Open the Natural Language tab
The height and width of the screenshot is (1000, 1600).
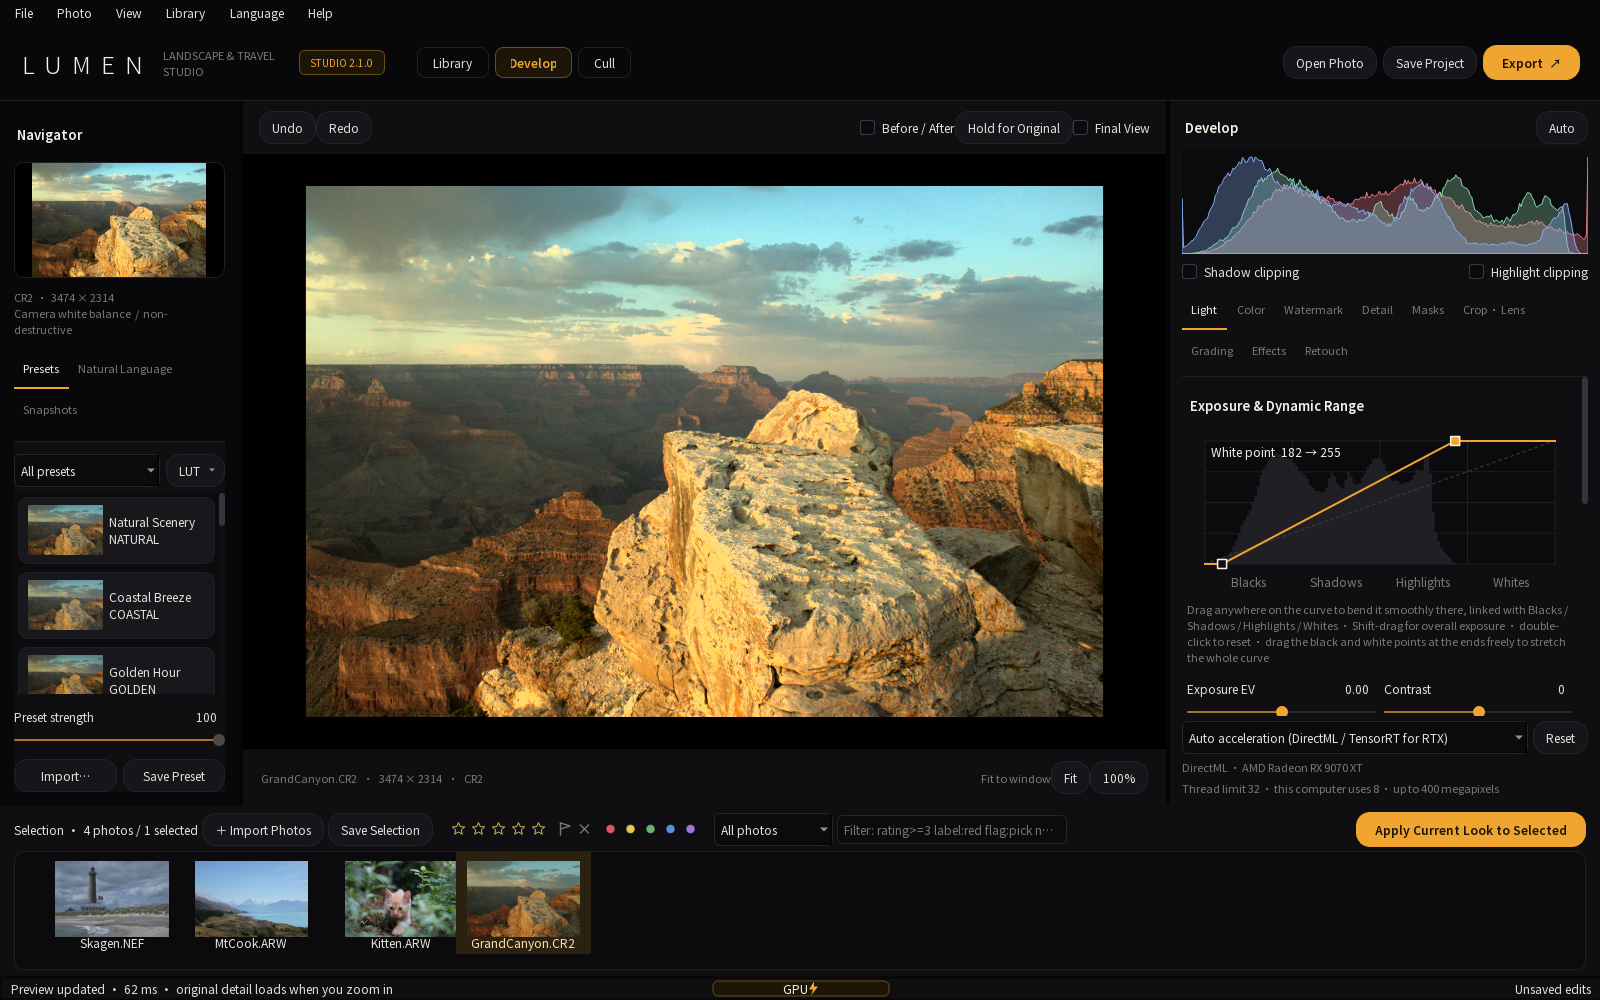click(125, 369)
